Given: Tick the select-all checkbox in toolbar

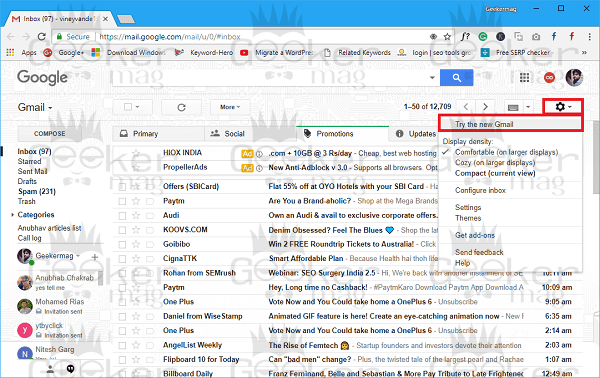Looking at the screenshot, I should 128,107.
